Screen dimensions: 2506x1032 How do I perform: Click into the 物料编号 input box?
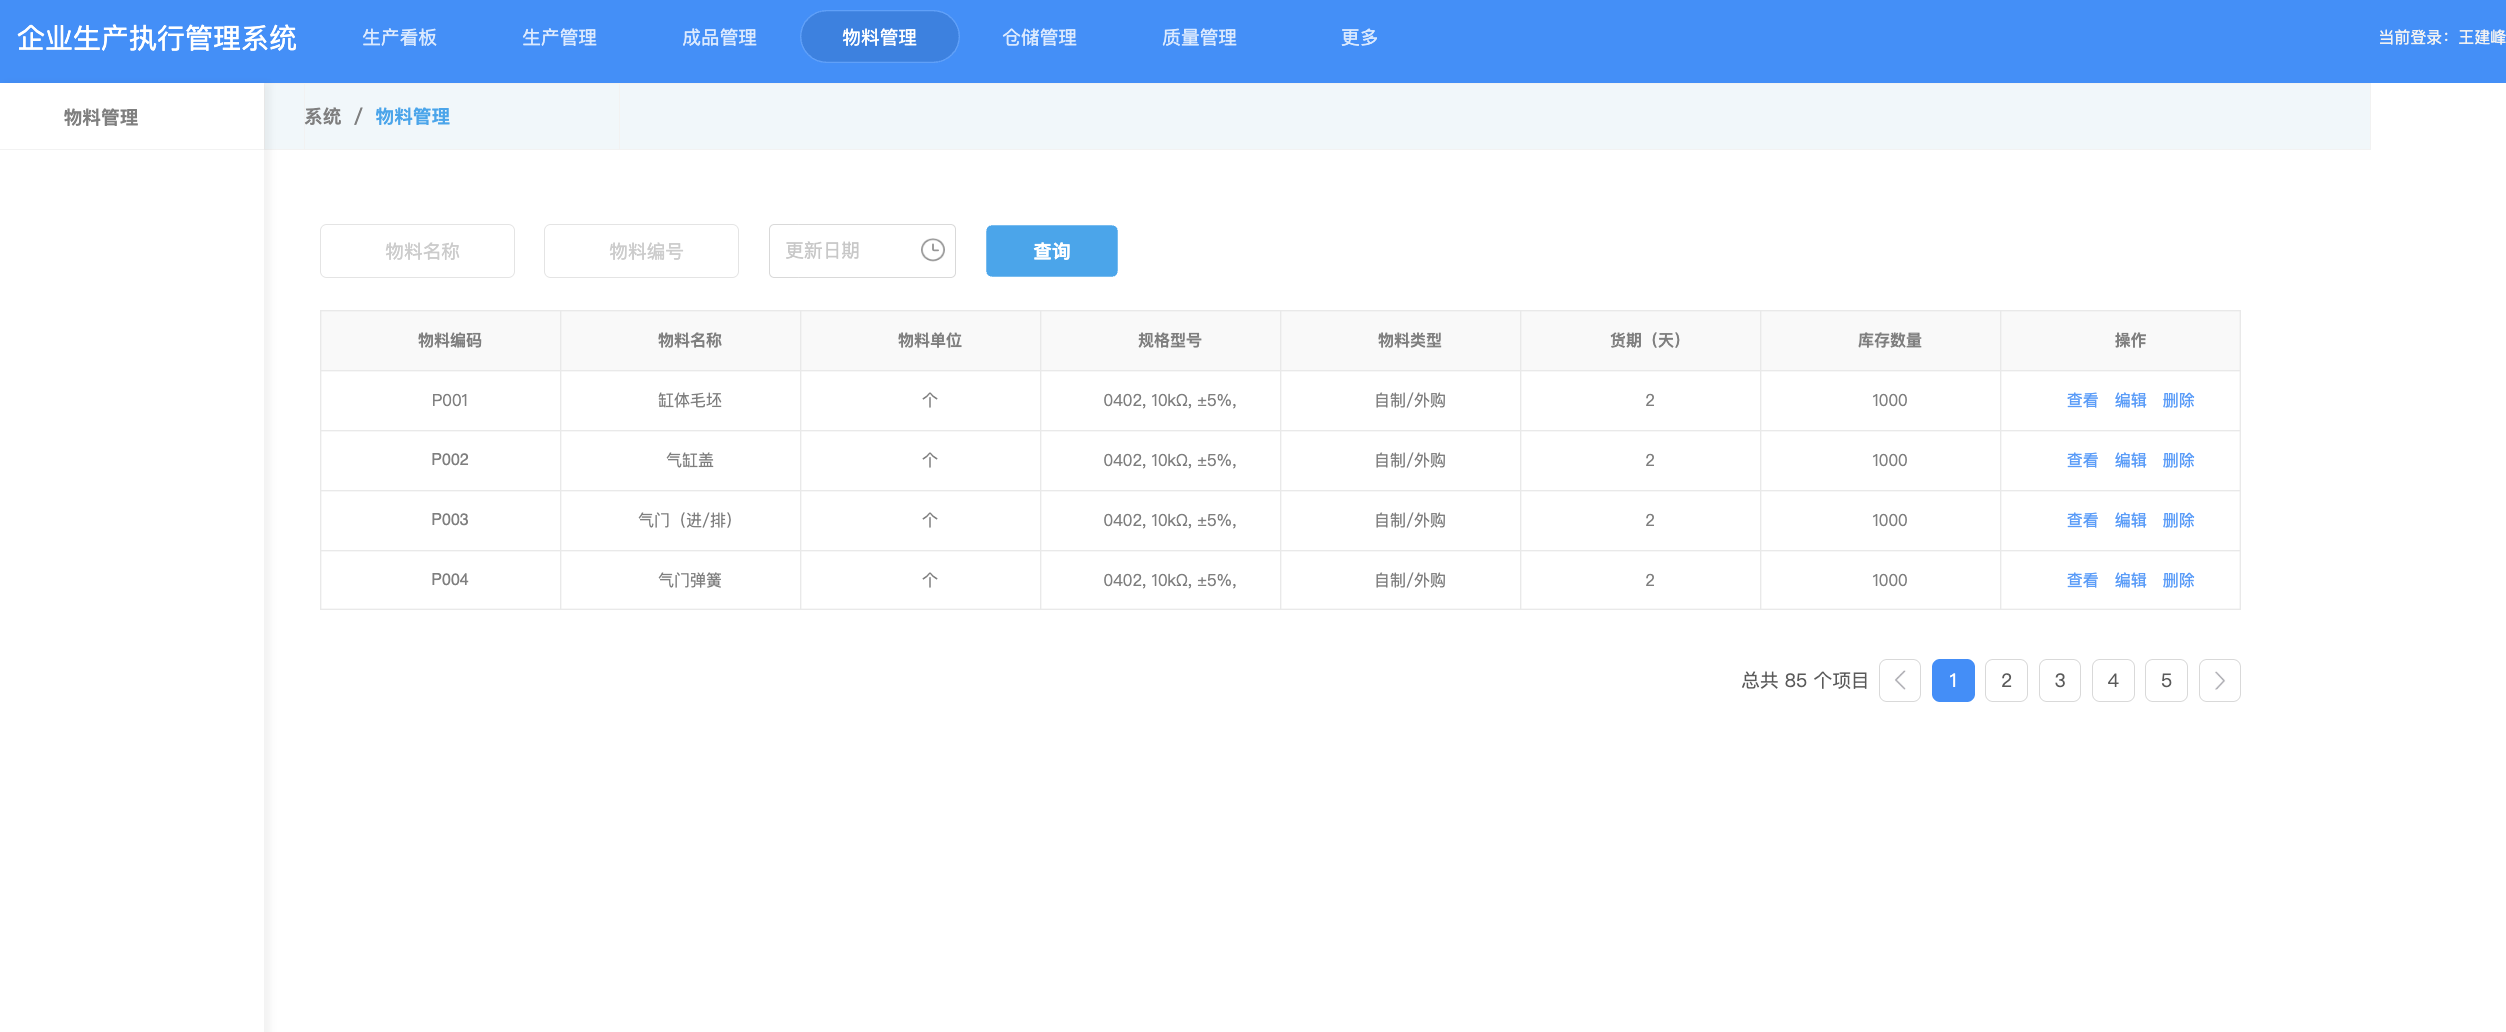tap(641, 251)
